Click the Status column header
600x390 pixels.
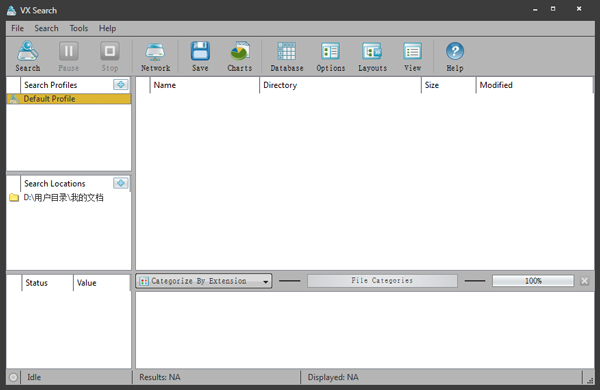click(47, 283)
